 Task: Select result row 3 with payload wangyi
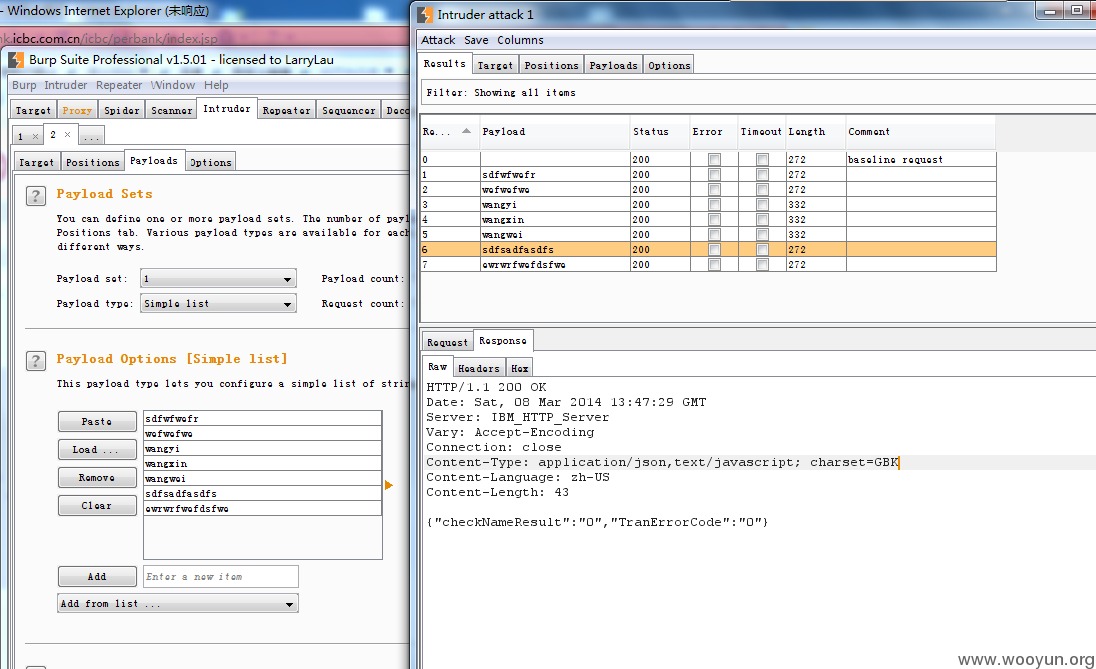pyautogui.click(x=708, y=205)
